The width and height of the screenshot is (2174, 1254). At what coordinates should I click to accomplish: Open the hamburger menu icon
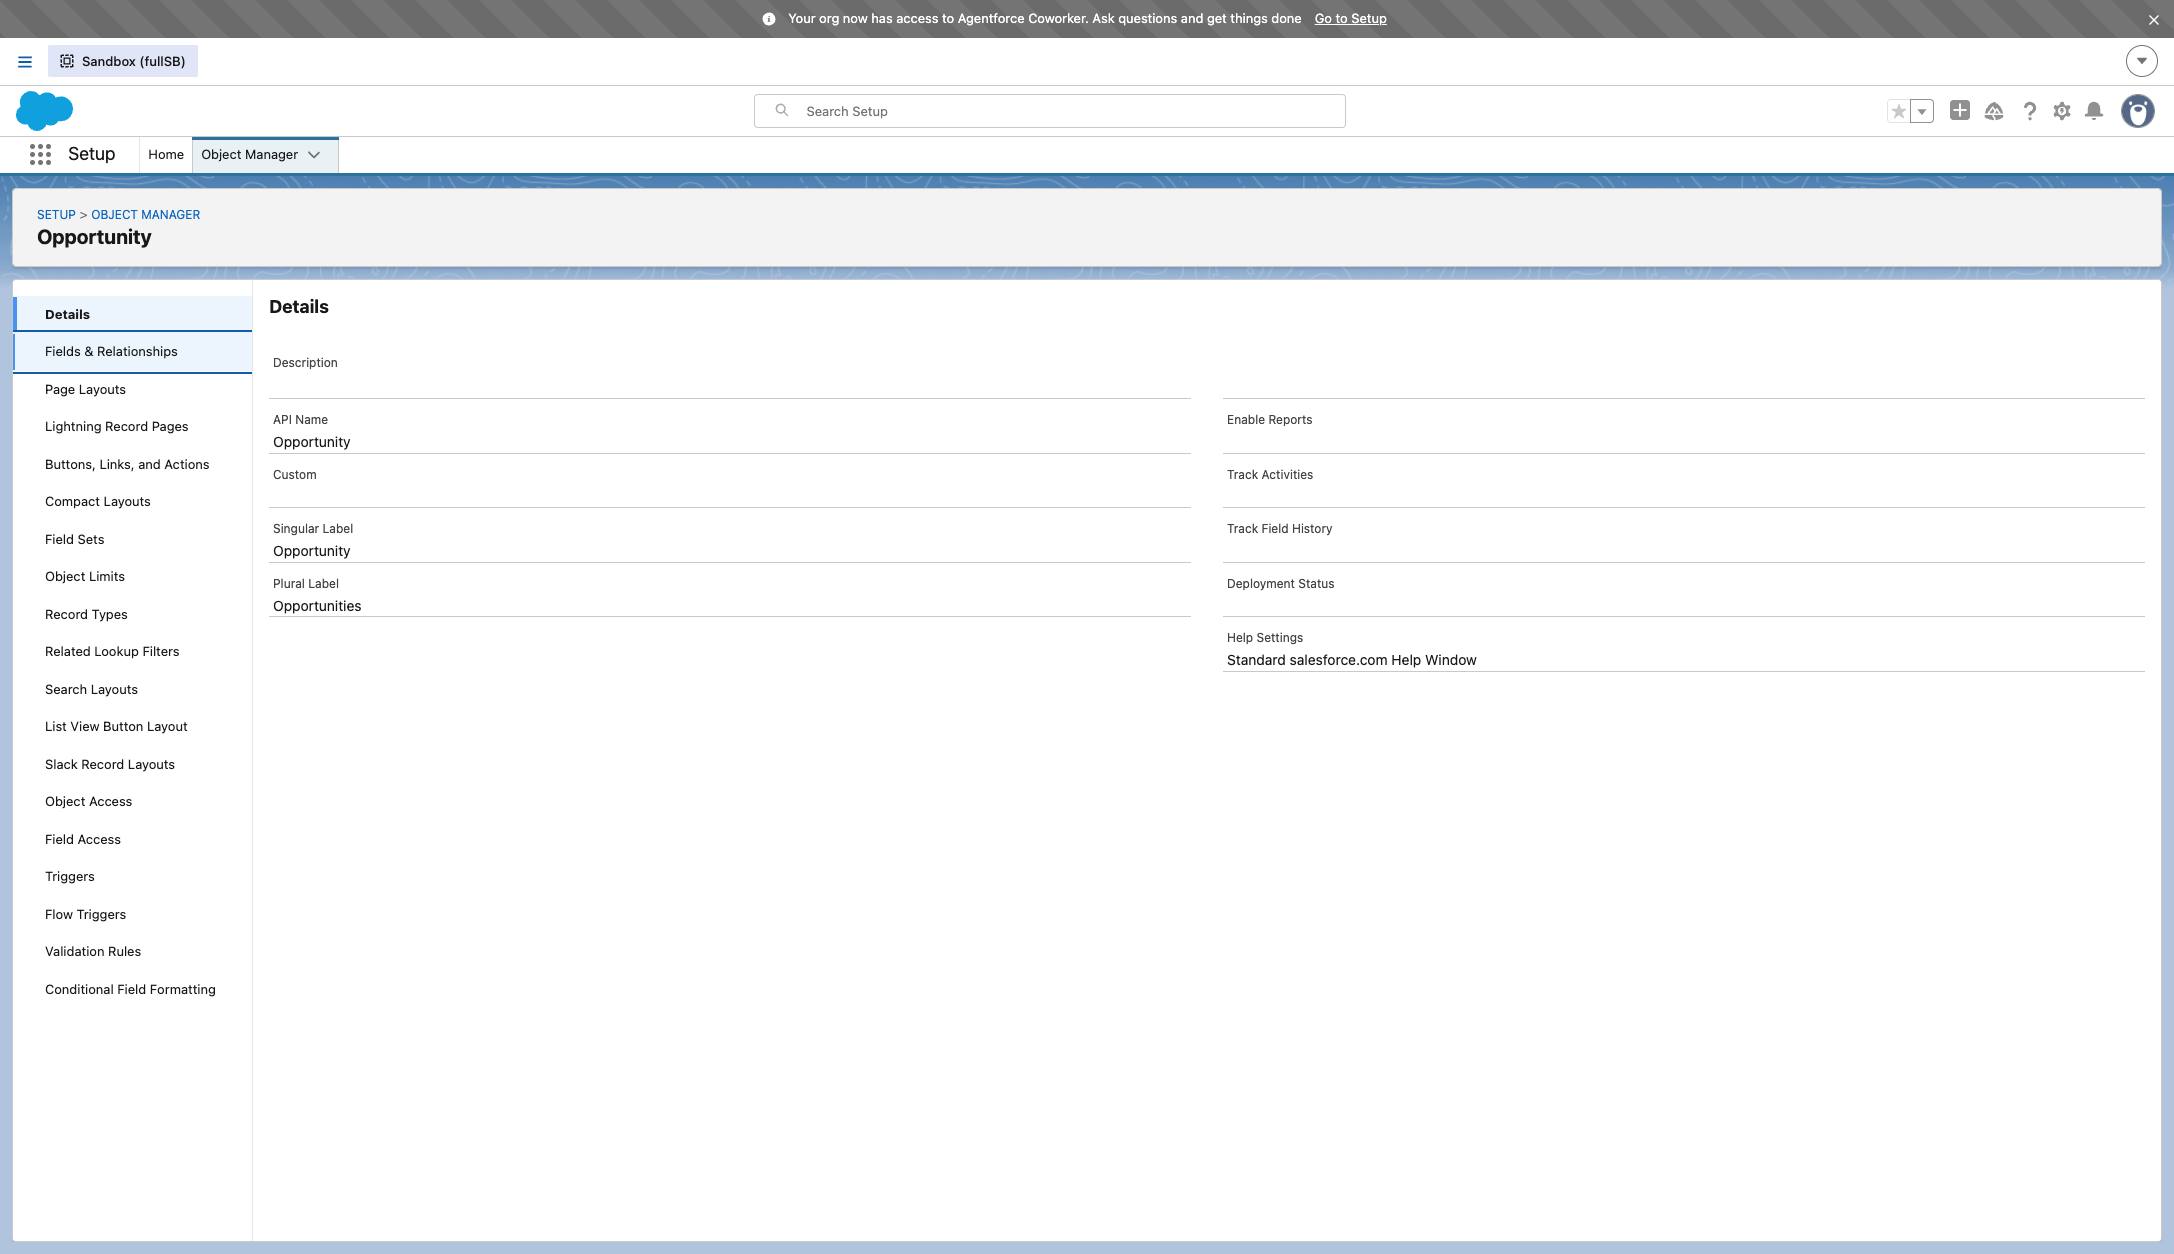(25, 62)
